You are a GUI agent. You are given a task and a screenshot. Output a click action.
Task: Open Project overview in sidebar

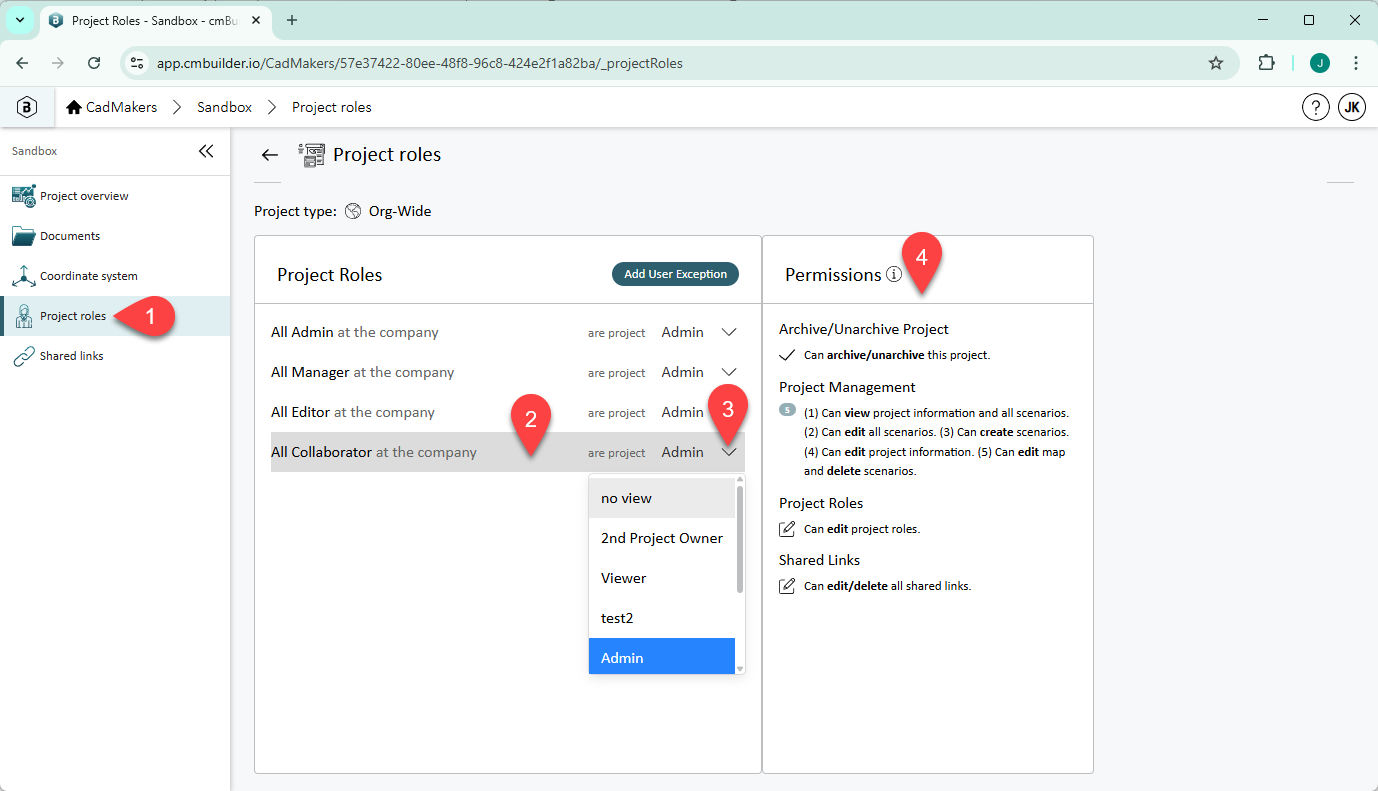[115, 196]
